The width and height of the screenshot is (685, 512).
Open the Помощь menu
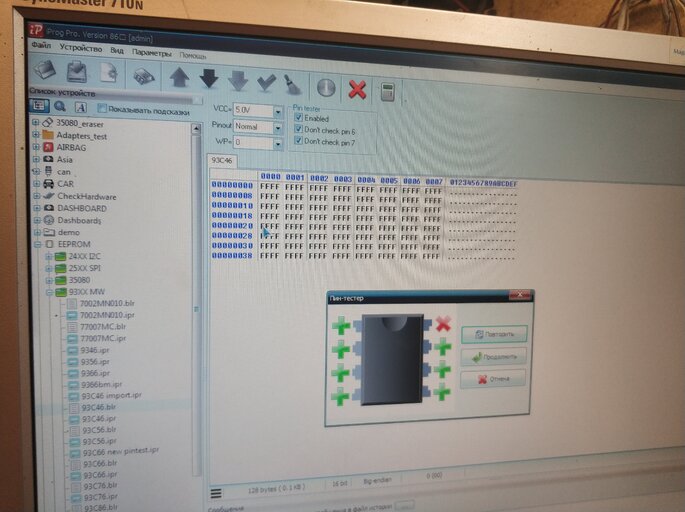pos(193,55)
